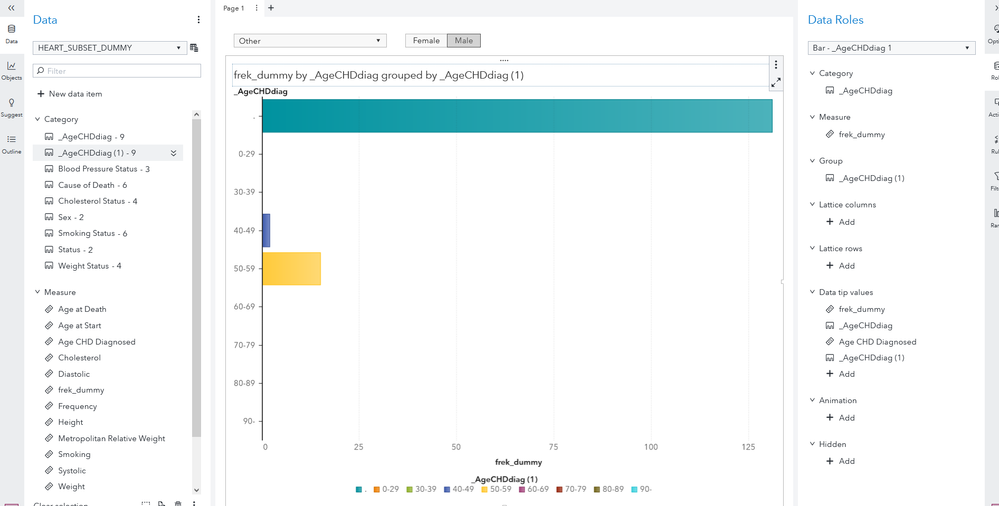Click the yellow 50-59 bar in chart
Screen dimensions: 999x506
point(291,268)
